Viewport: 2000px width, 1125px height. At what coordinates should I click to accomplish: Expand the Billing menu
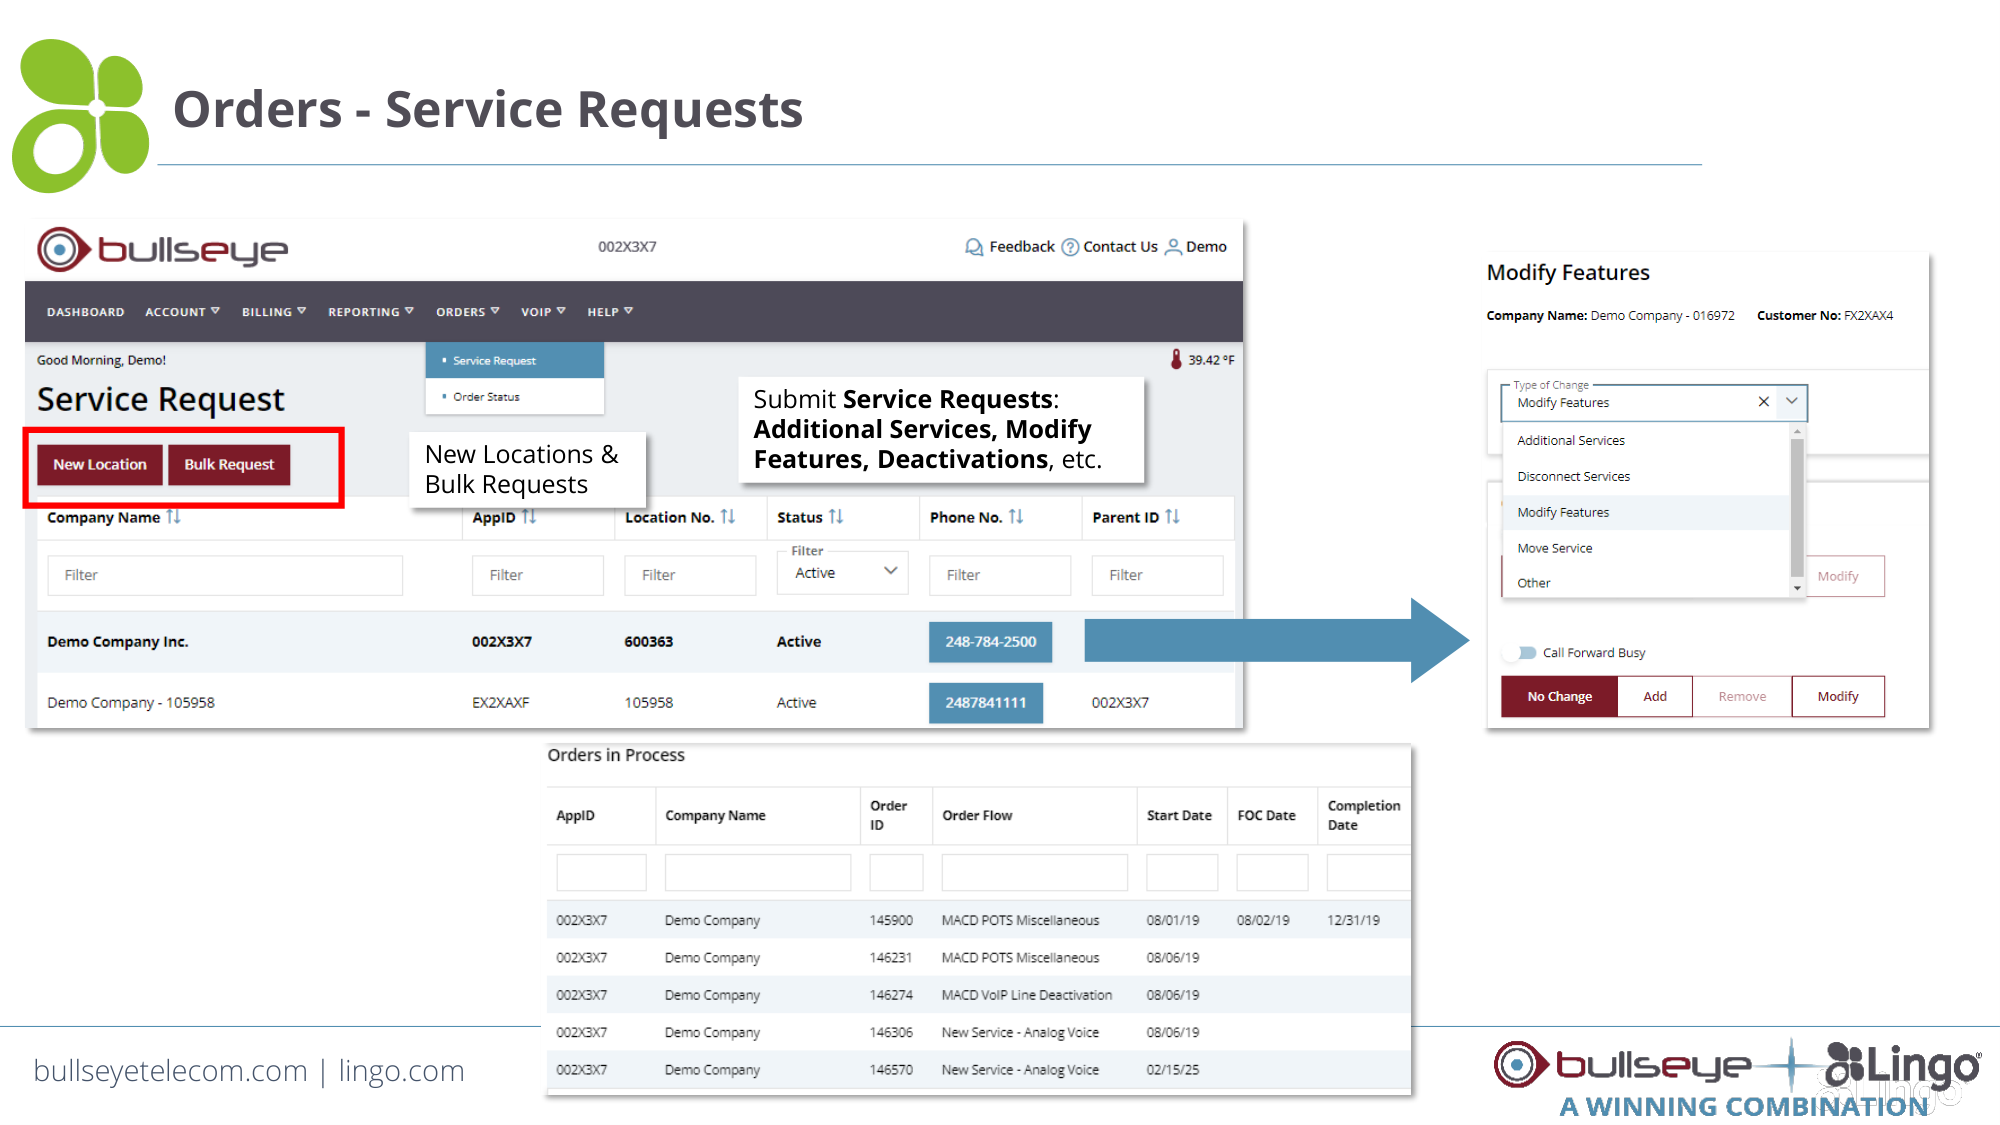pyautogui.click(x=274, y=312)
